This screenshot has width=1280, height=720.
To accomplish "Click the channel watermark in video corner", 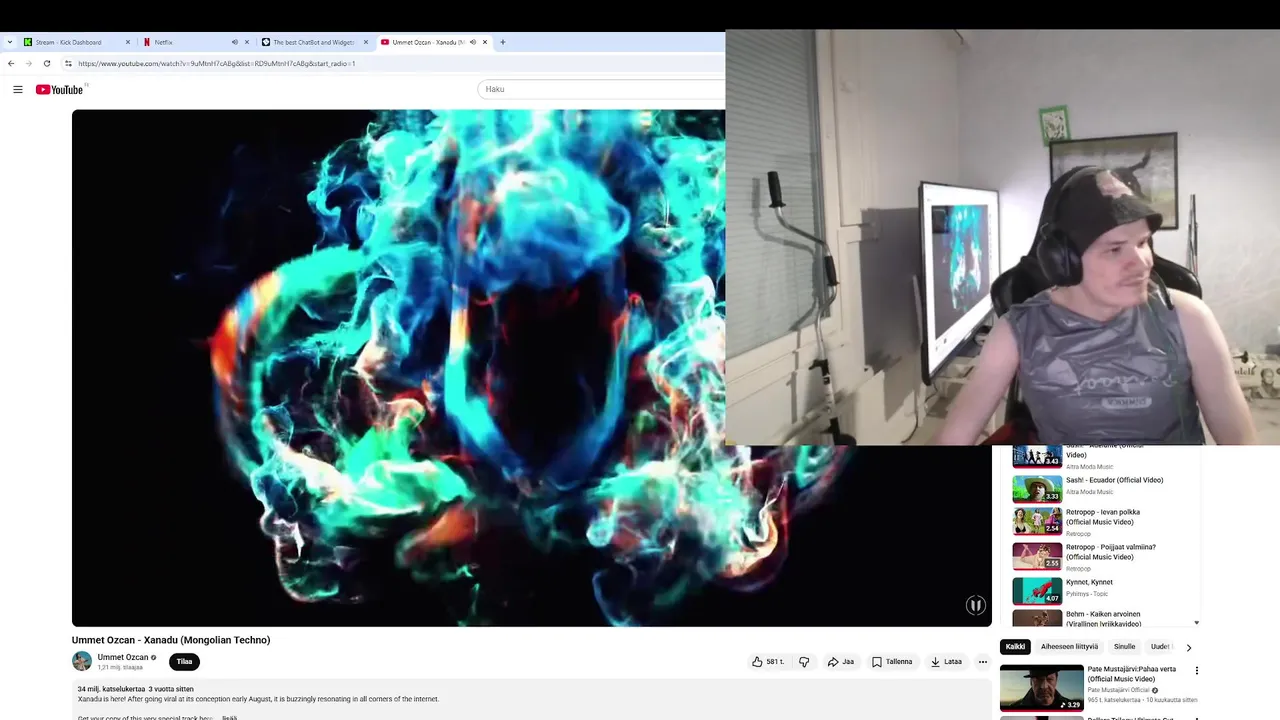I will click(975, 605).
